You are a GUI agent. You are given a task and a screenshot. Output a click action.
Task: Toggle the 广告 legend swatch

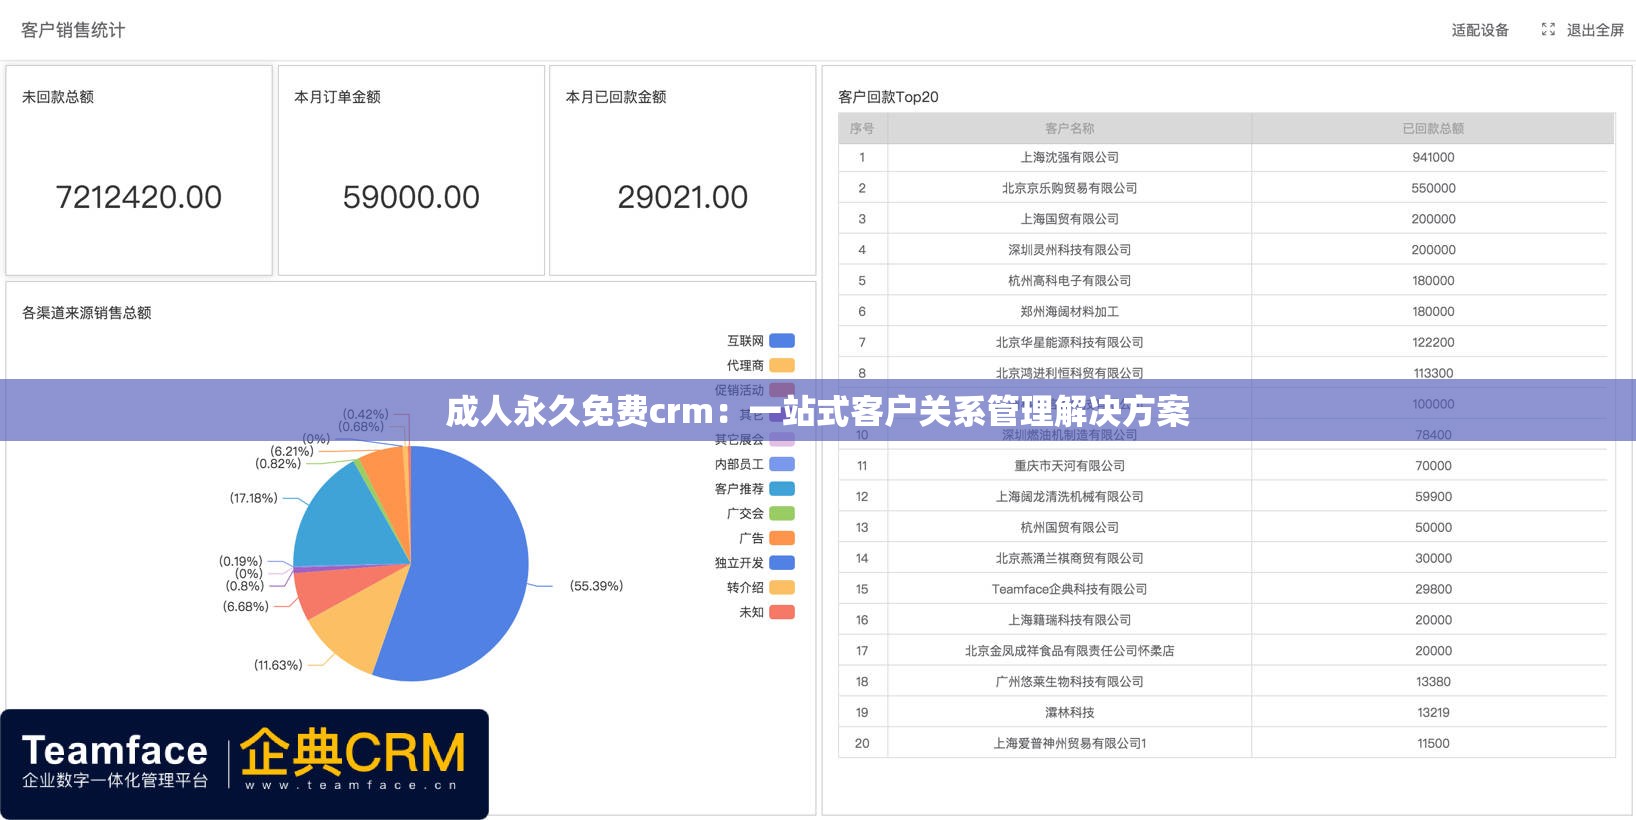[x=782, y=538]
